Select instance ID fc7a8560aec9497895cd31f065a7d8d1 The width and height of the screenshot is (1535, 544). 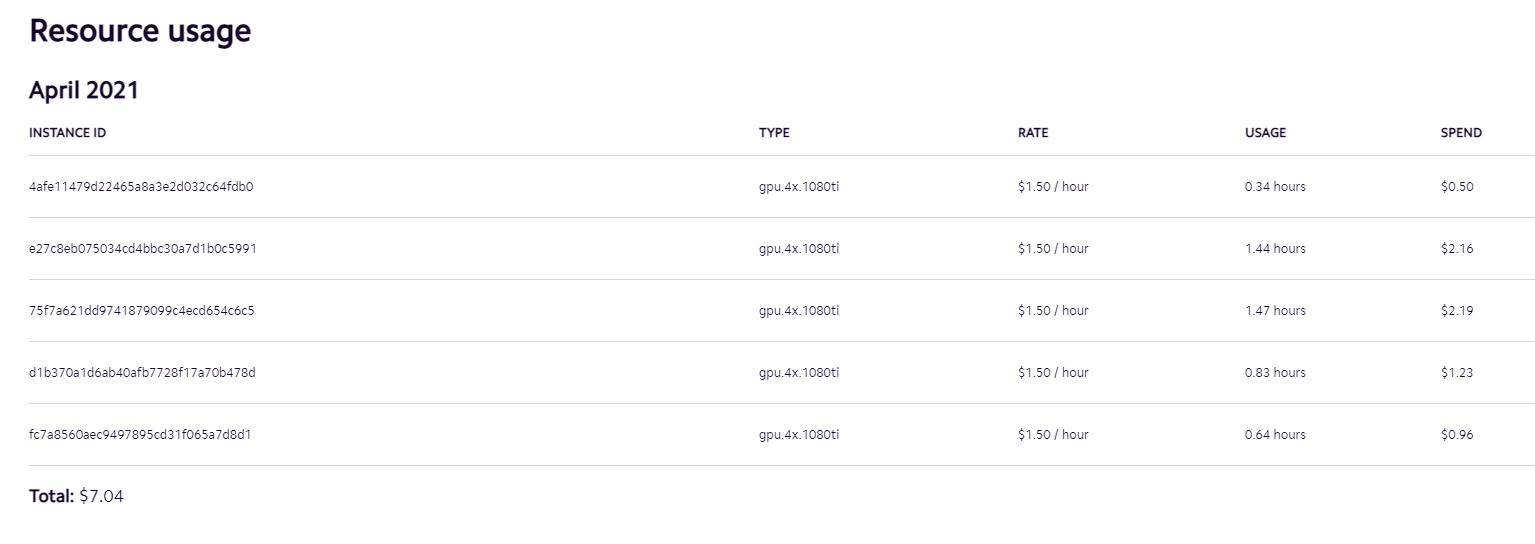point(139,435)
